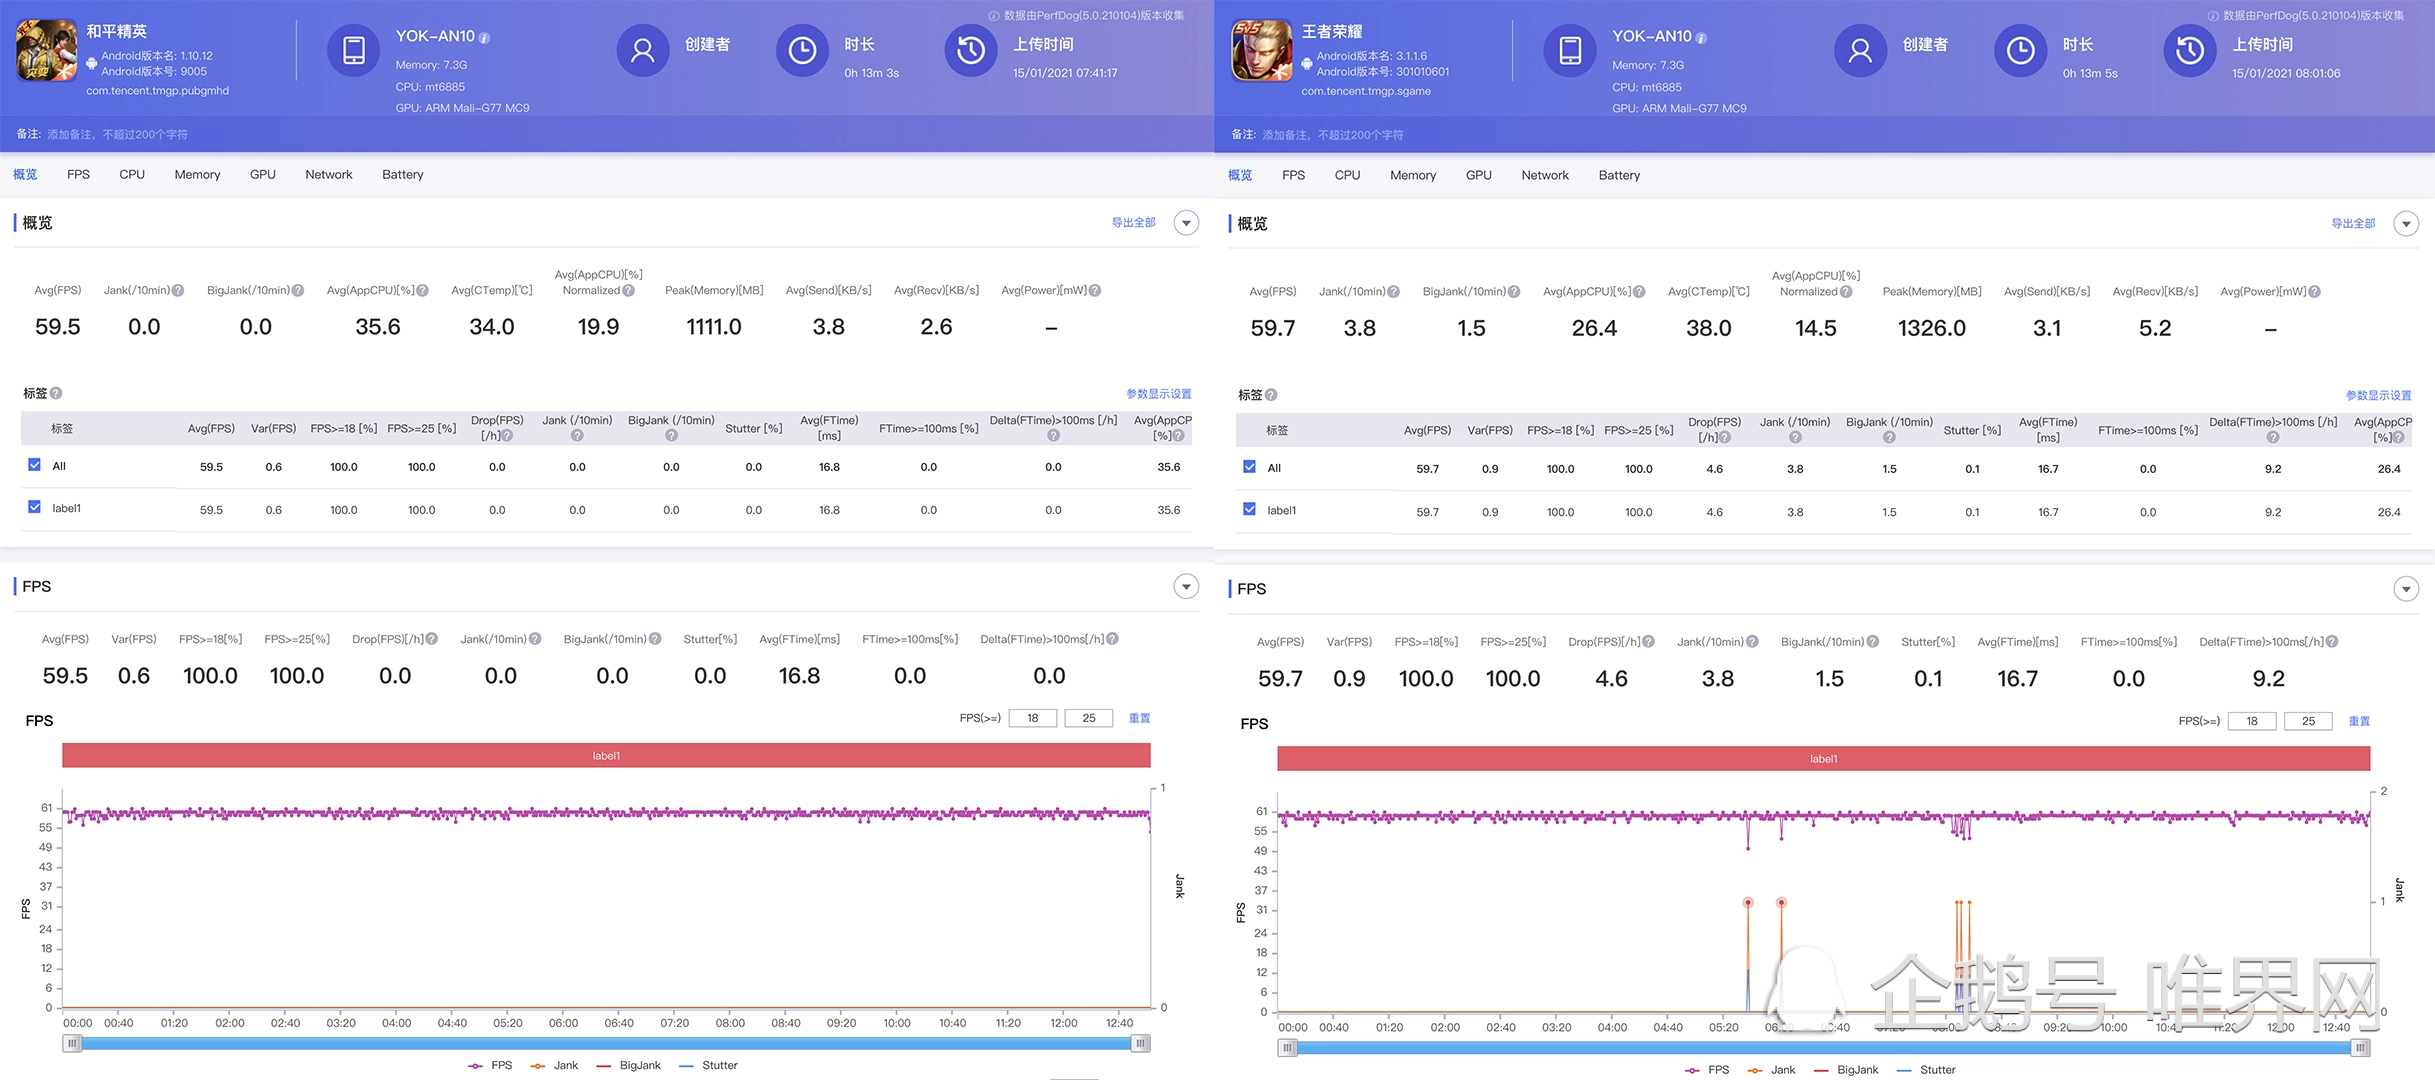The height and width of the screenshot is (1080, 2435).
Task: Collapse the 概览 section in left report
Action: [x=1186, y=223]
